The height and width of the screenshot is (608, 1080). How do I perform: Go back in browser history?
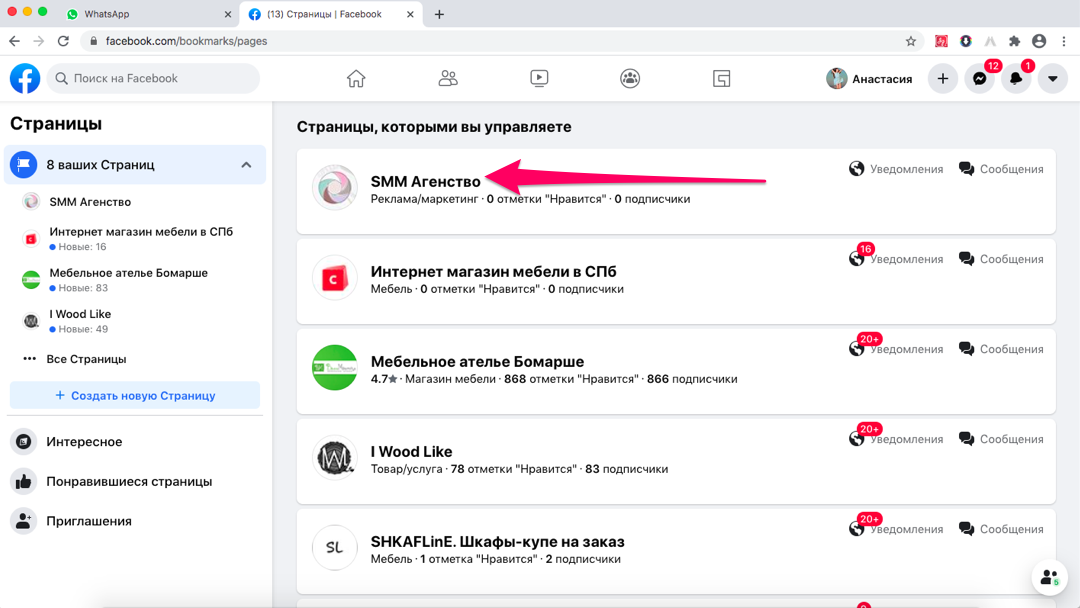click(14, 41)
